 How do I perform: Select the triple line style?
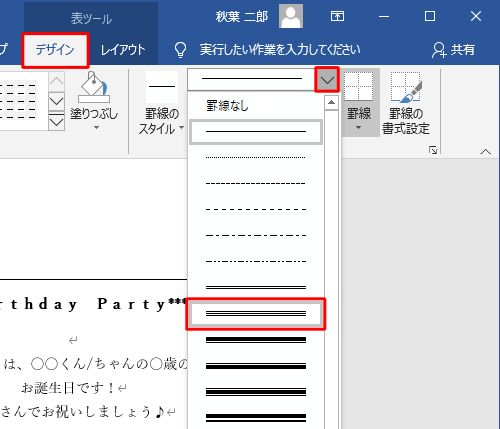click(x=256, y=314)
